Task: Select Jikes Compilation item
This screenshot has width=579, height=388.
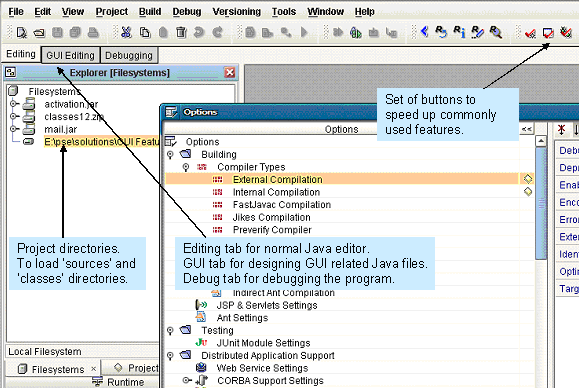Action: click(x=271, y=217)
